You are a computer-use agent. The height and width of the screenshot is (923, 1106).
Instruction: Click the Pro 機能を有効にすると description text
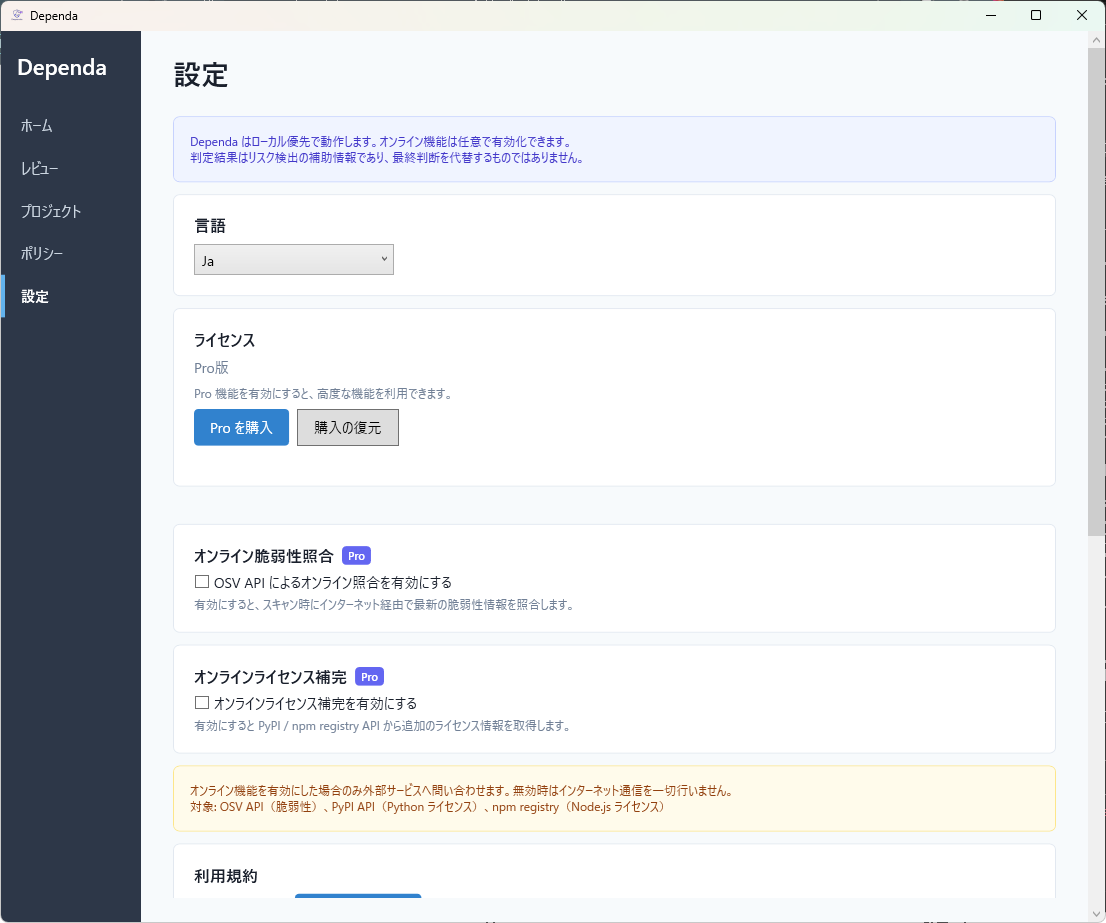click(323, 393)
